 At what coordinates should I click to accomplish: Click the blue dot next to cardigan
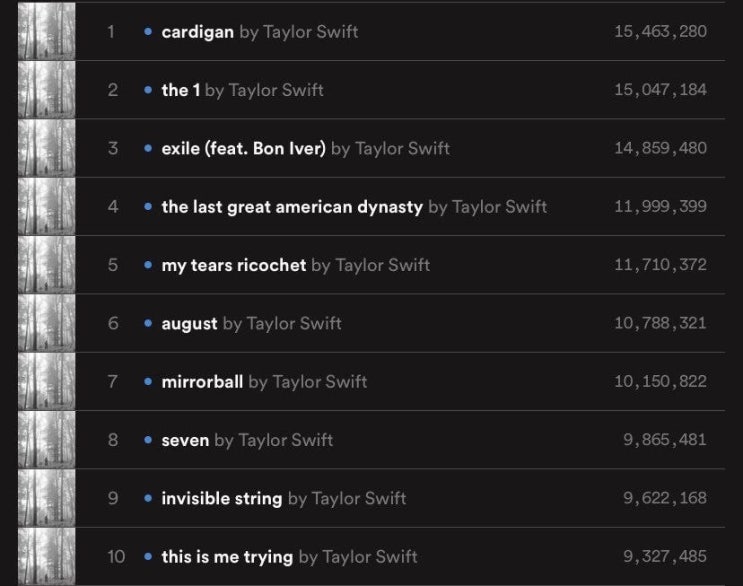point(148,32)
